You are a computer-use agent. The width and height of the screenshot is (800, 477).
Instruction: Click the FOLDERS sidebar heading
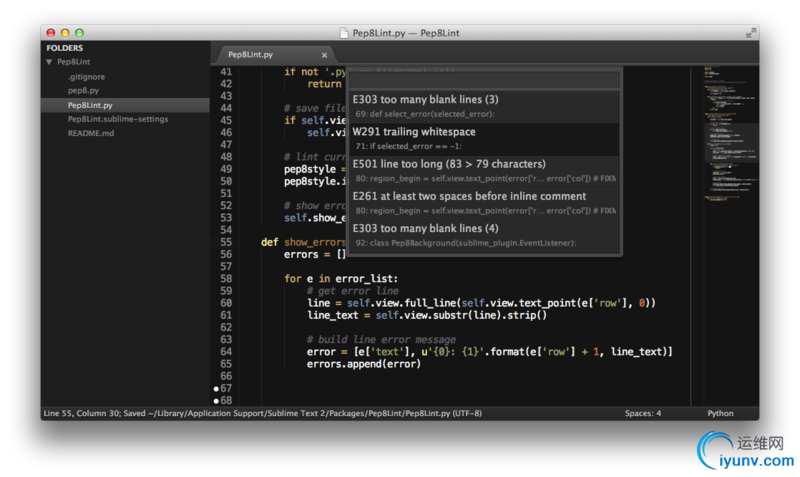(64, 48)
